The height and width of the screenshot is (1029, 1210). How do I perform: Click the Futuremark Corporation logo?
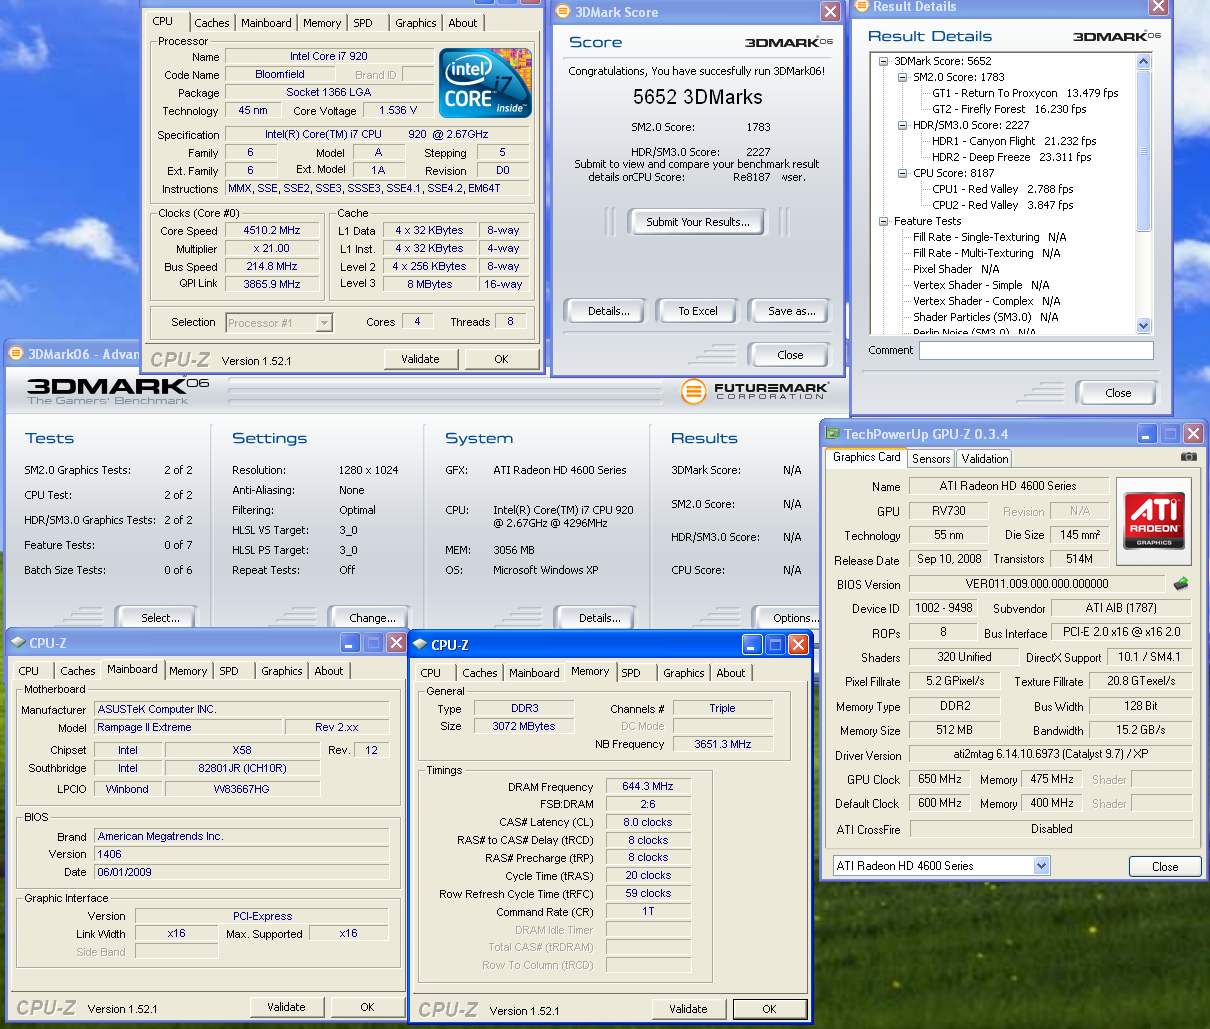click(755, 392)
